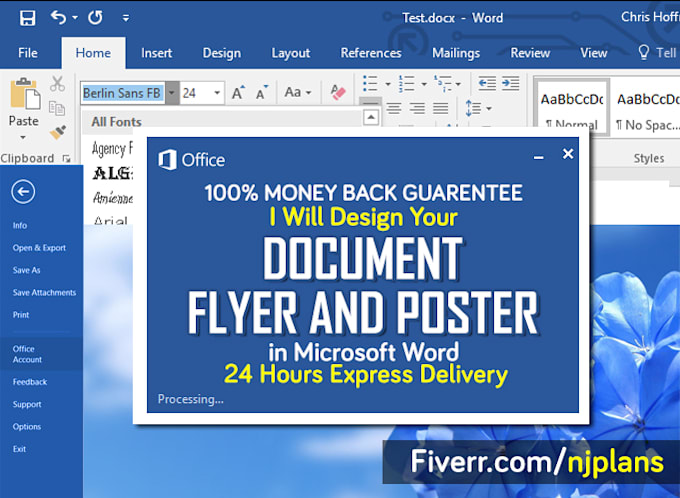
Task: Open Support in backstage menu
Action: pos(27,404)
